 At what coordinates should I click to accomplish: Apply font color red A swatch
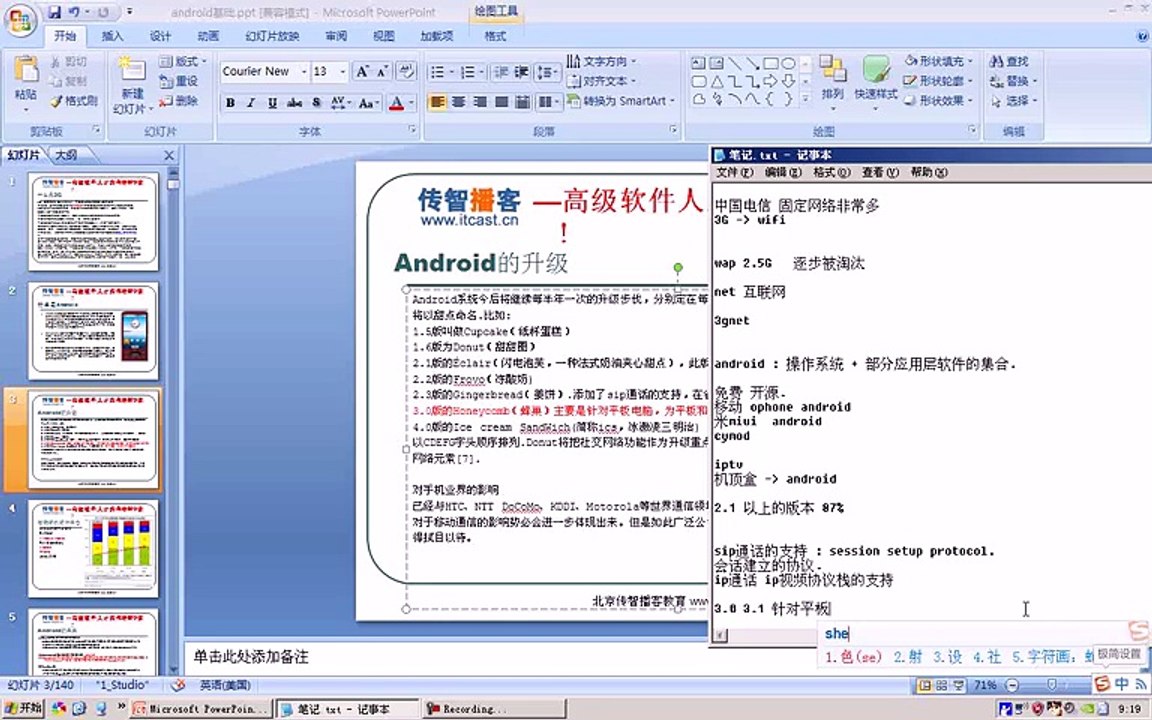(396, 103)
